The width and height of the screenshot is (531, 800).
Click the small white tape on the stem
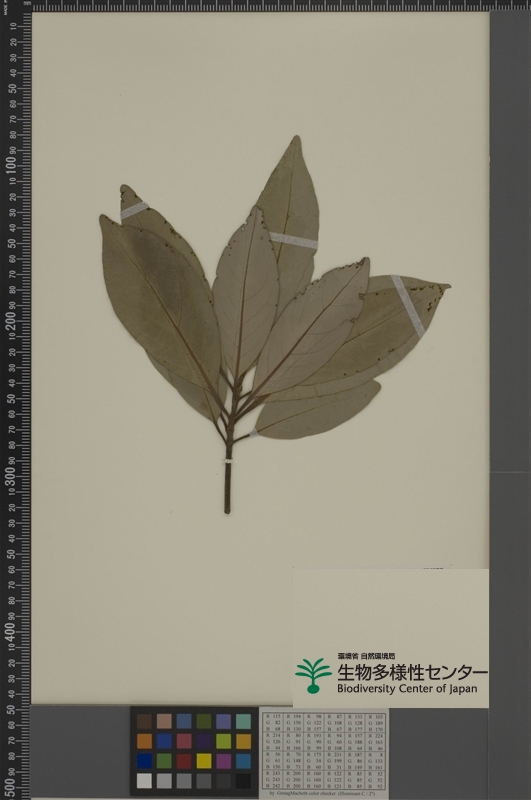coord(228,461)
